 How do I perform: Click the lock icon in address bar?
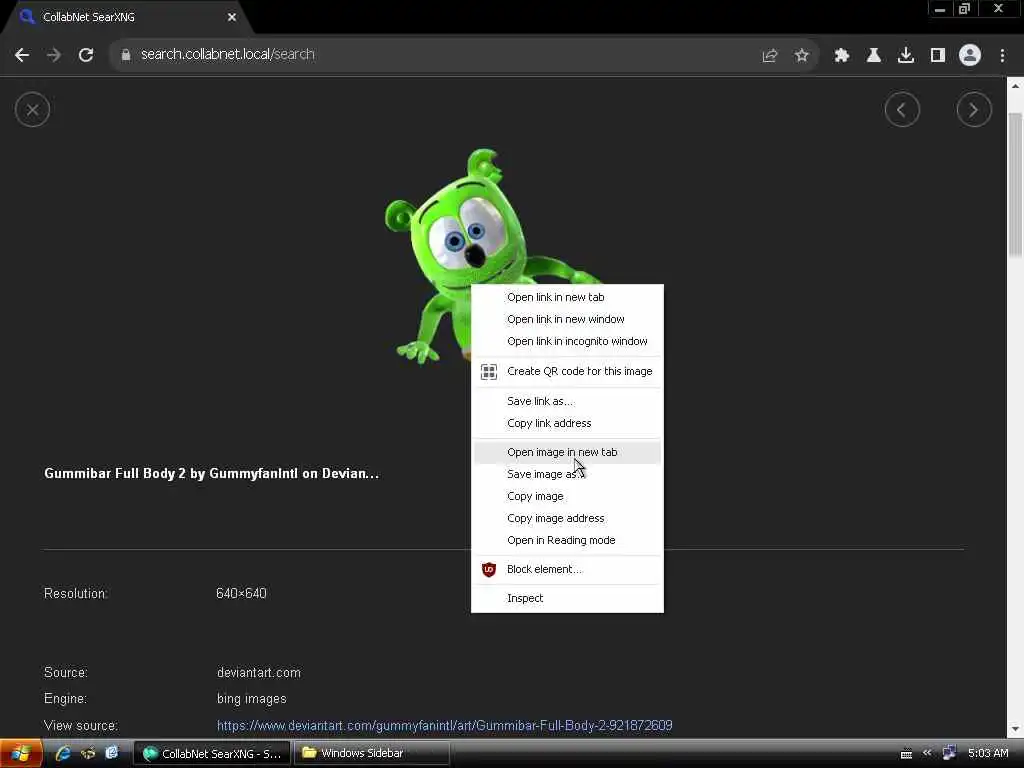126,55
